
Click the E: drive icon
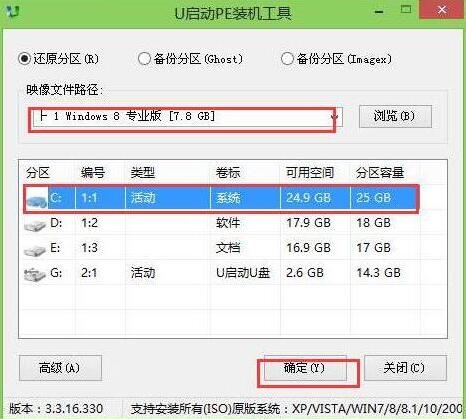(35, 250)
